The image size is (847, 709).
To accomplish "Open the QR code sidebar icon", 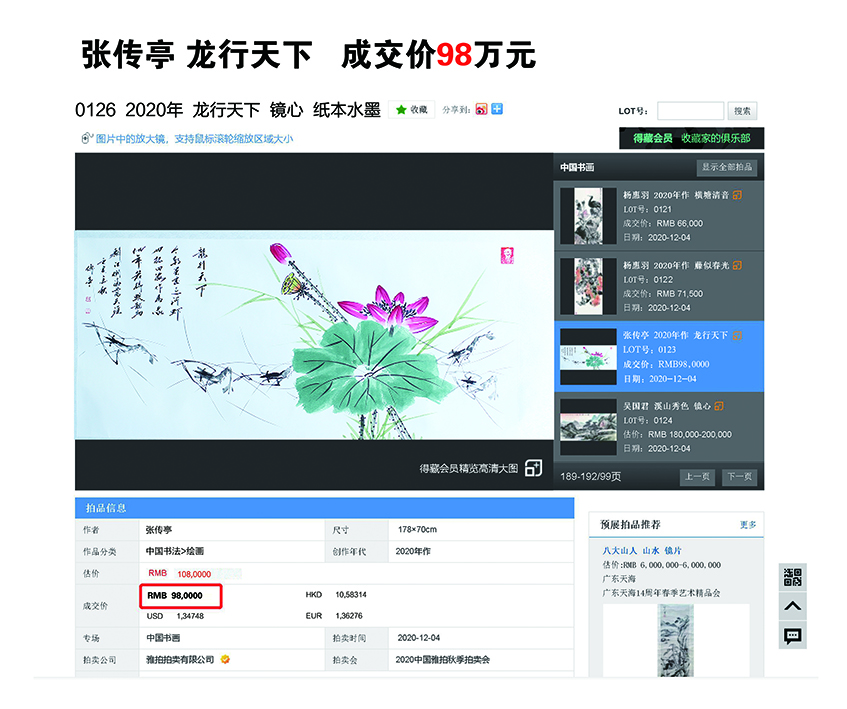I will pos(792,577).
